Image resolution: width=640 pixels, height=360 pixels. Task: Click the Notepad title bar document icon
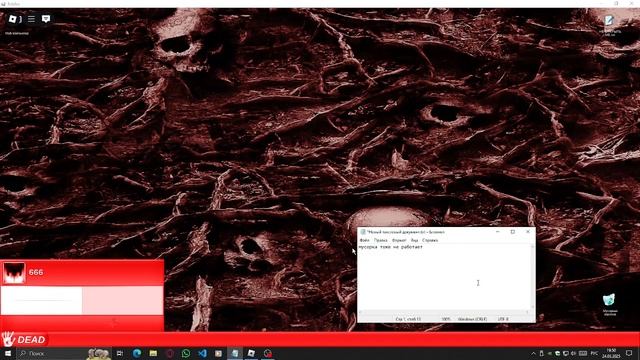pyautogui.click(x=362, y=232)
